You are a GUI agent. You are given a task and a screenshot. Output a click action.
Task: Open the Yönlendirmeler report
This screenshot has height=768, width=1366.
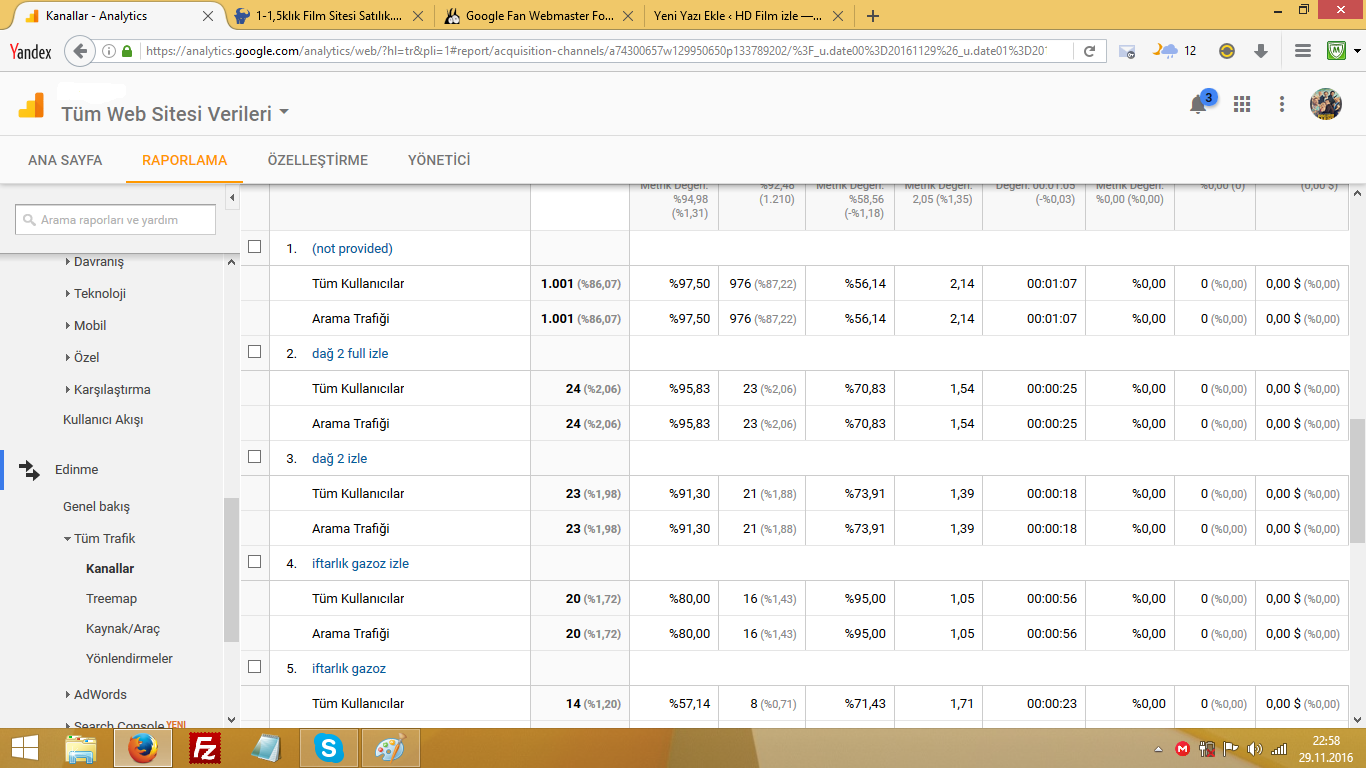point(129,659)
